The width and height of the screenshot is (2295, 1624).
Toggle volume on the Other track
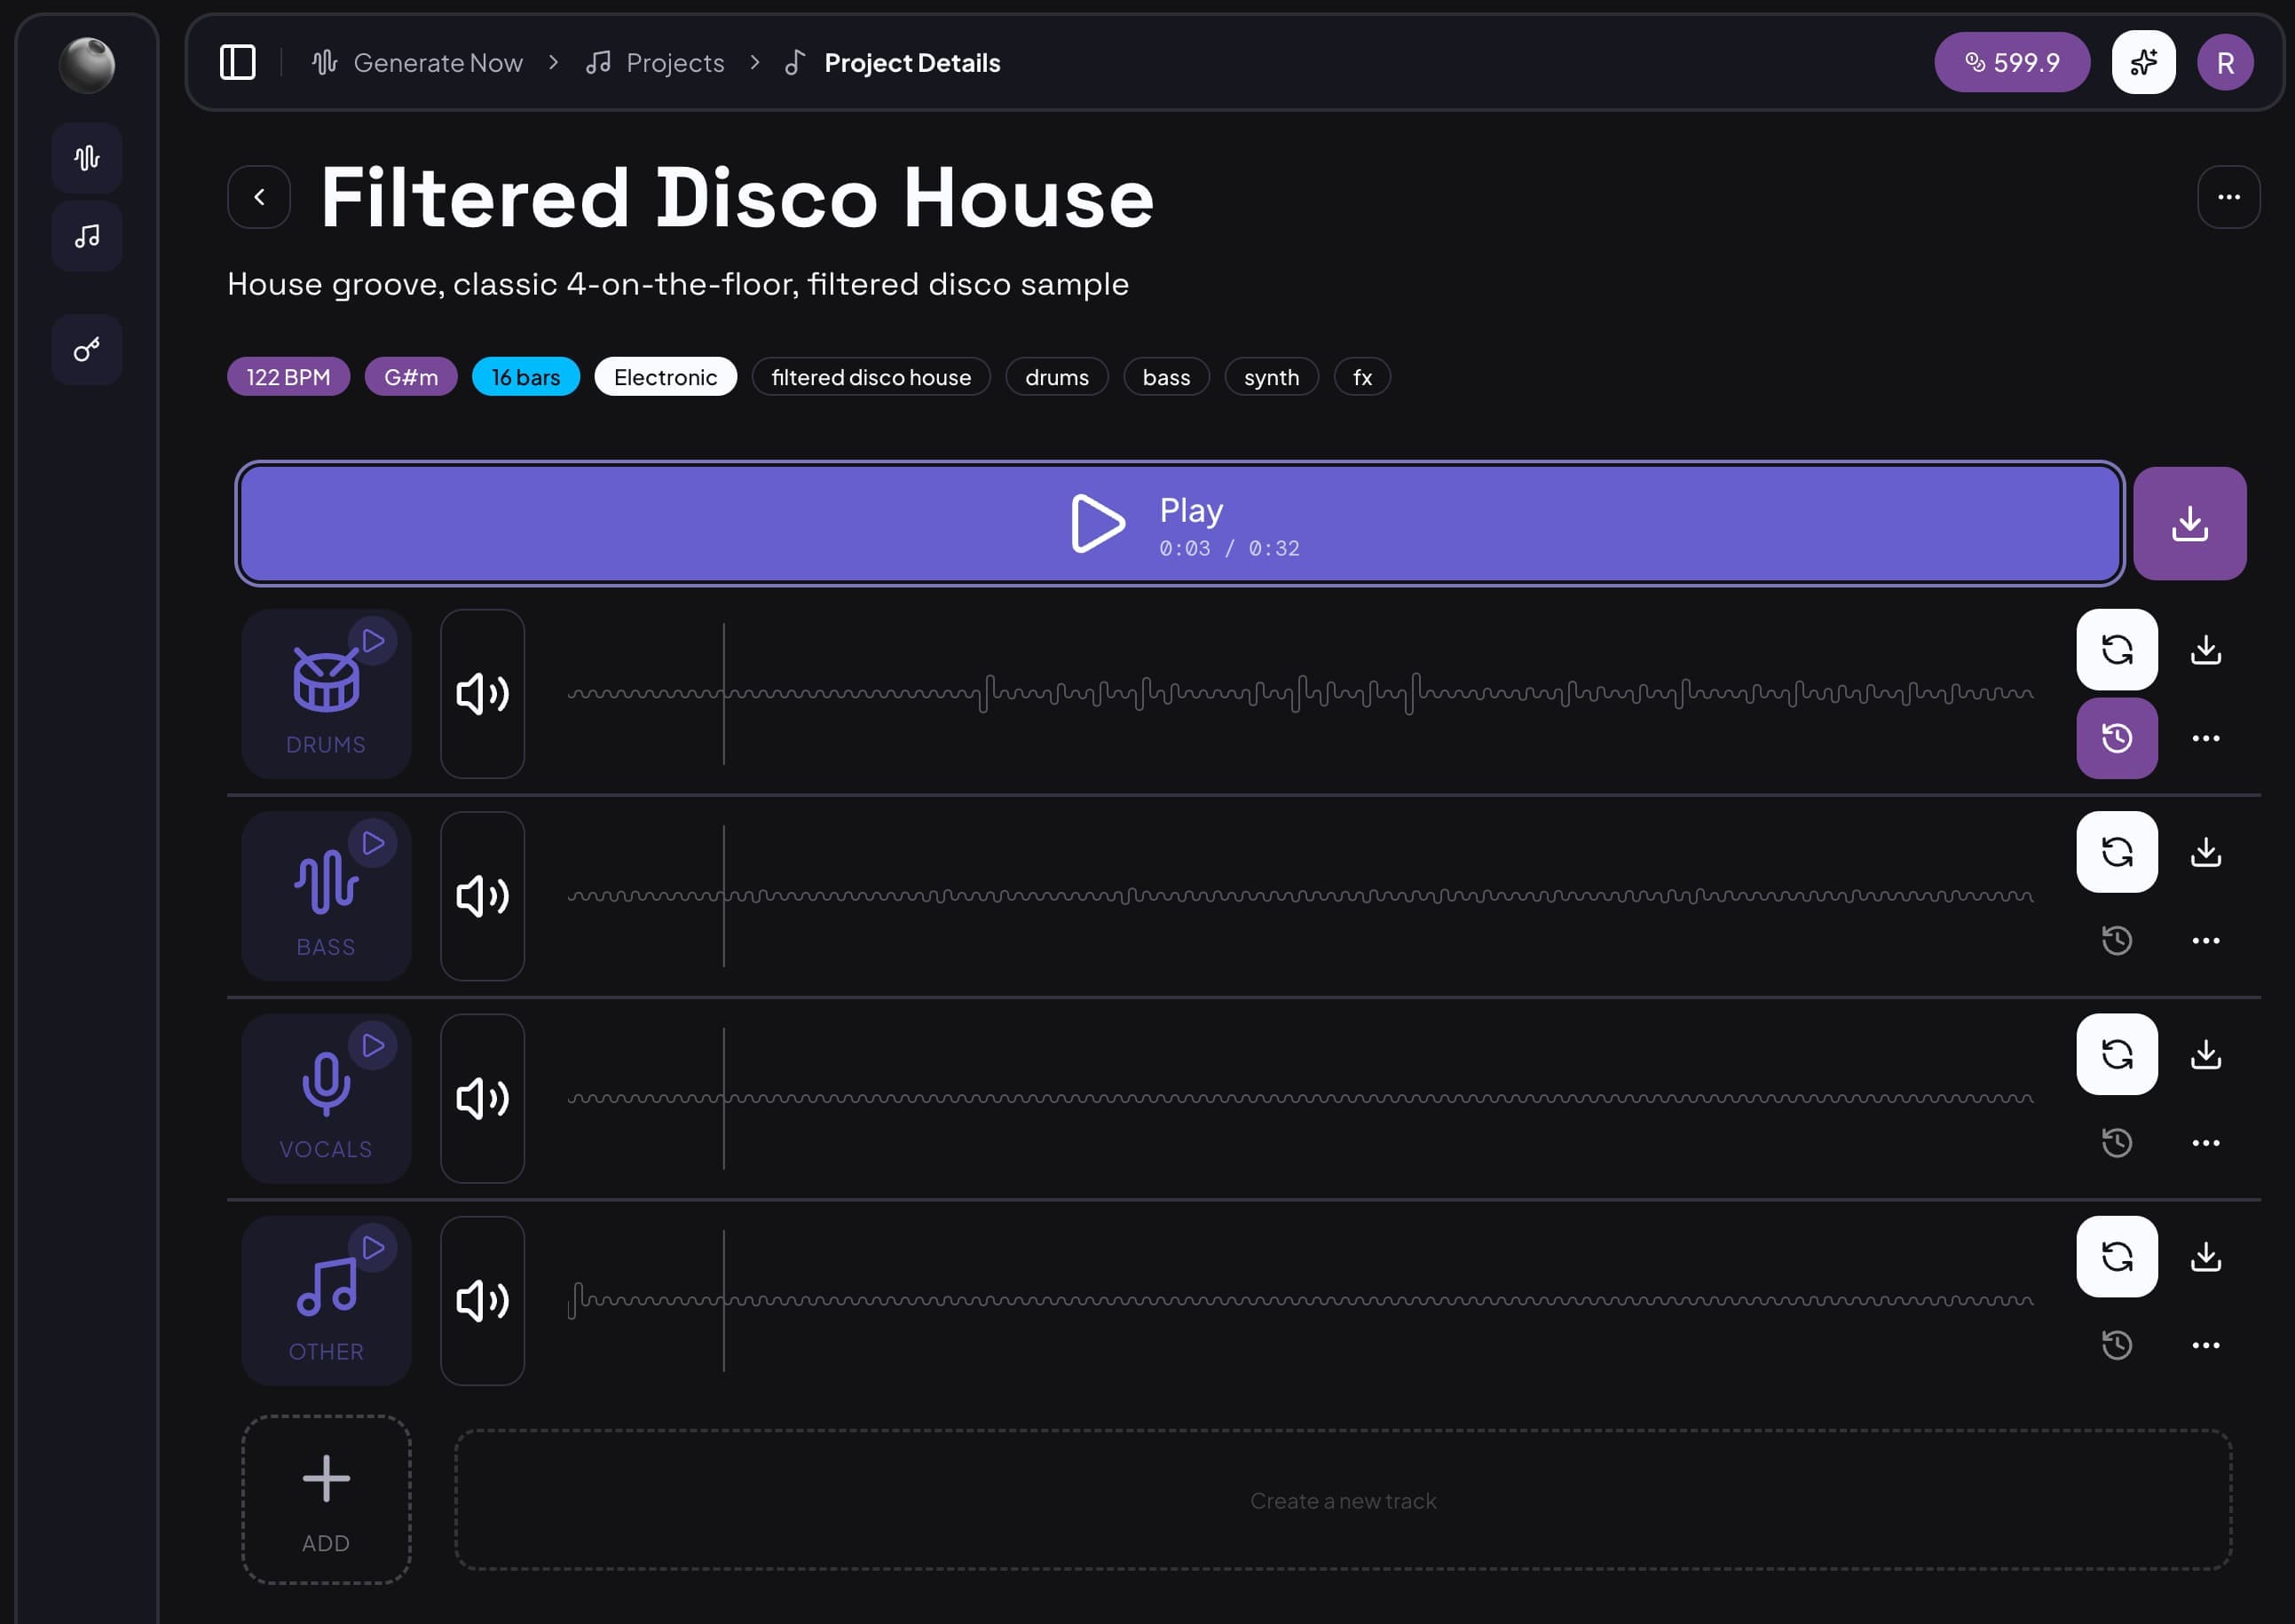482,1301
